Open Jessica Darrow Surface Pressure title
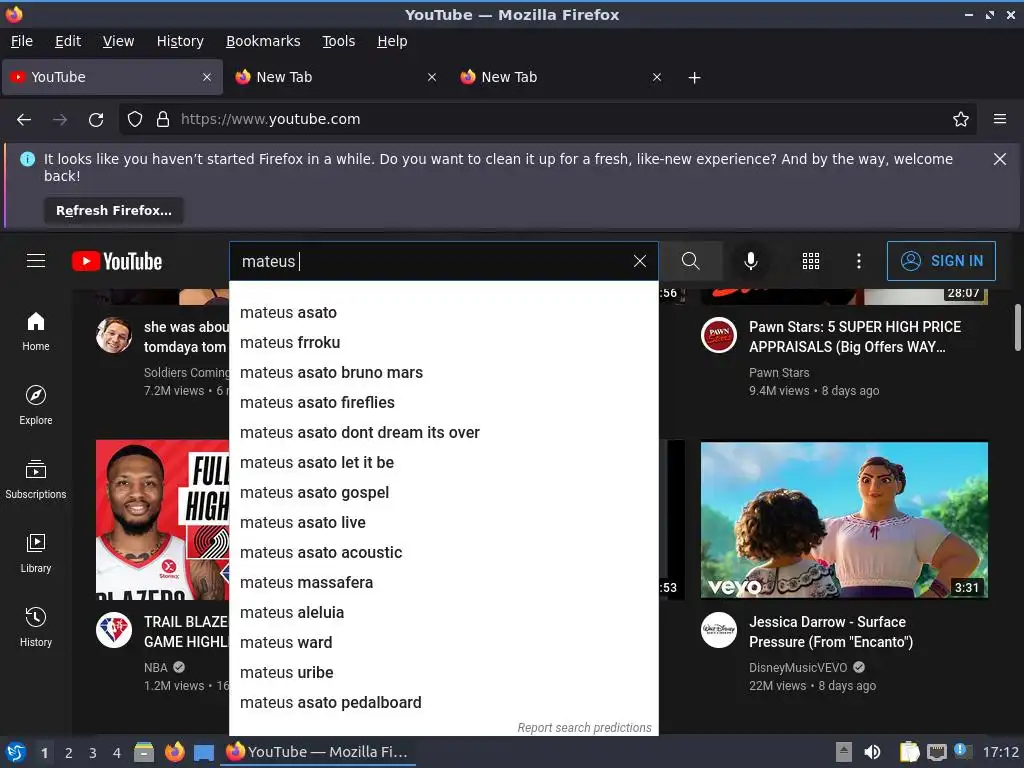 [831, 632]
